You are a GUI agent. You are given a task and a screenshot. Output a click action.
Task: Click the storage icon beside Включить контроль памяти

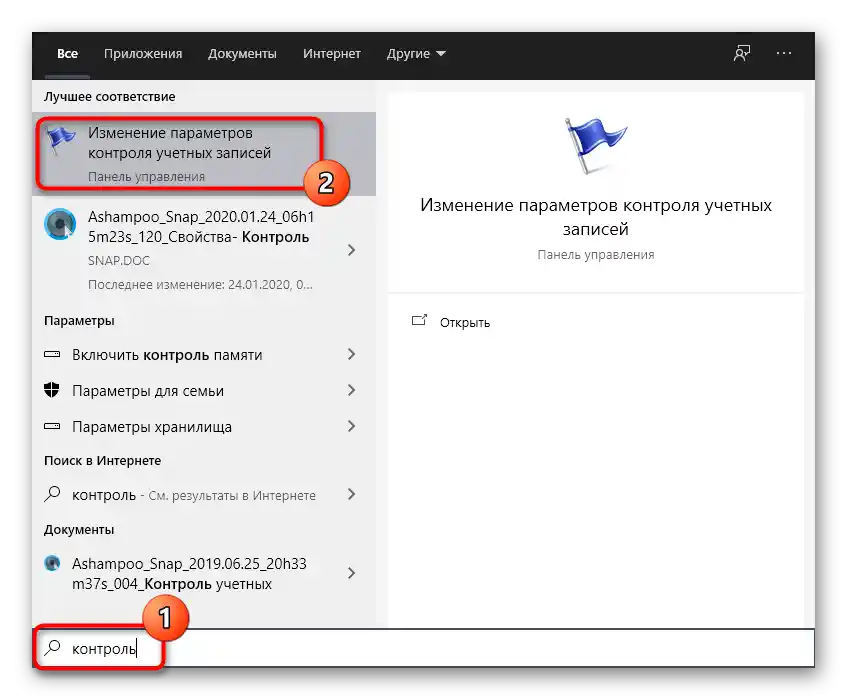tap(52, 354)
